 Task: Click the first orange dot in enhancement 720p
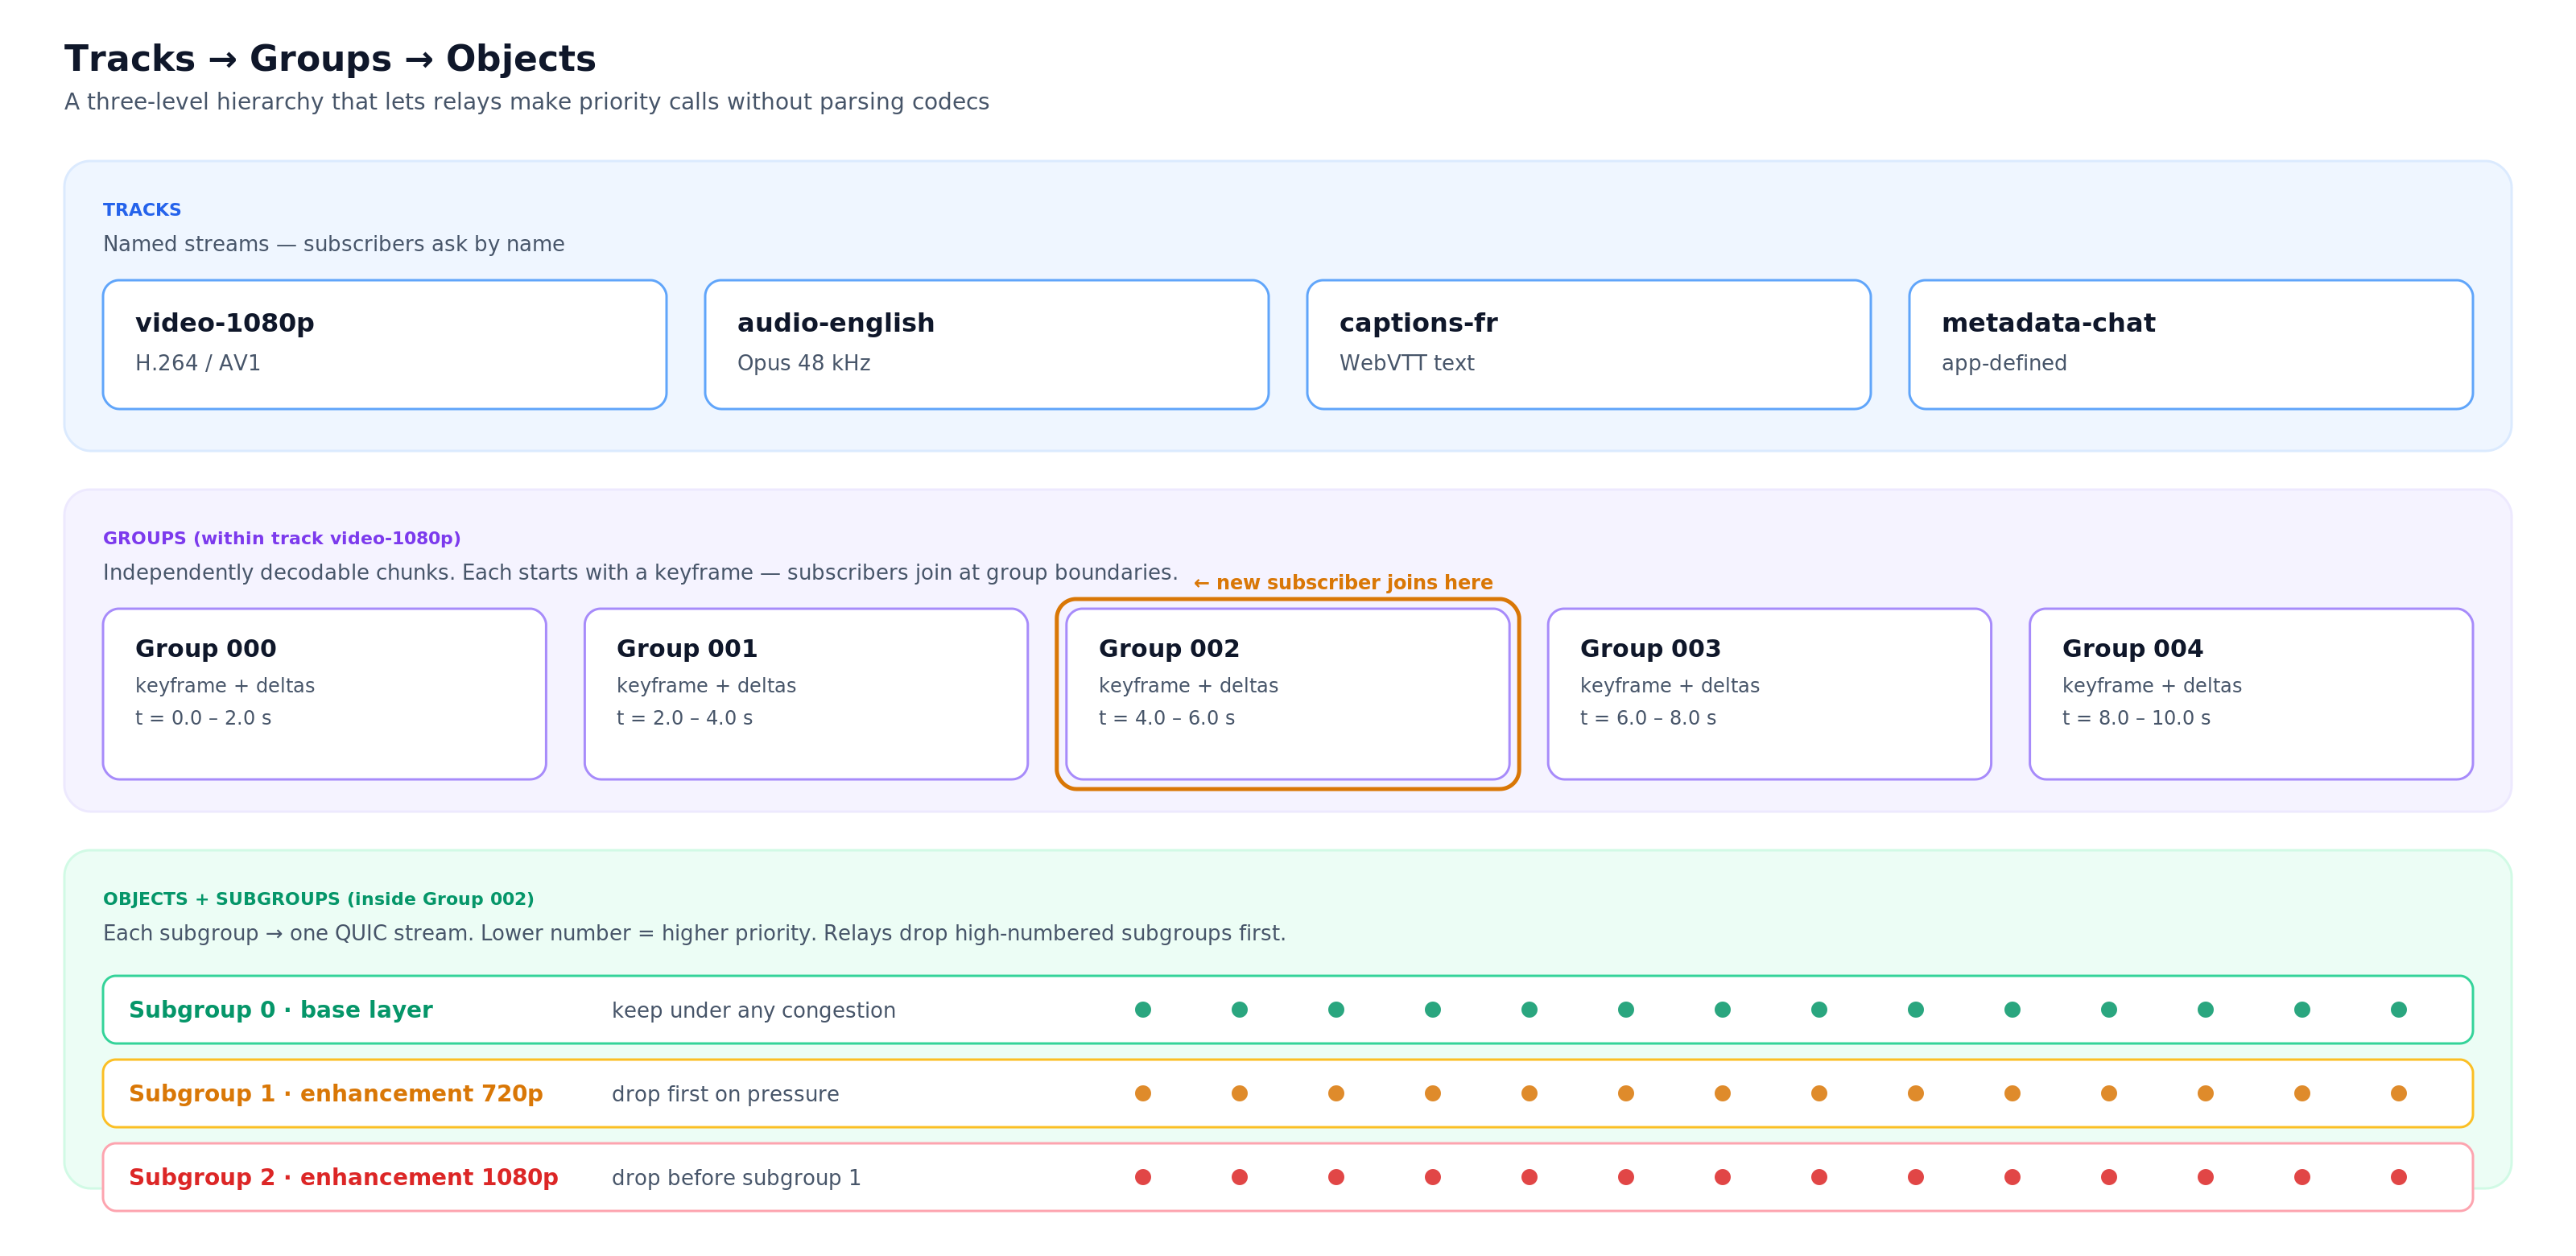pyautogui.click(x=1142, y=1094)
